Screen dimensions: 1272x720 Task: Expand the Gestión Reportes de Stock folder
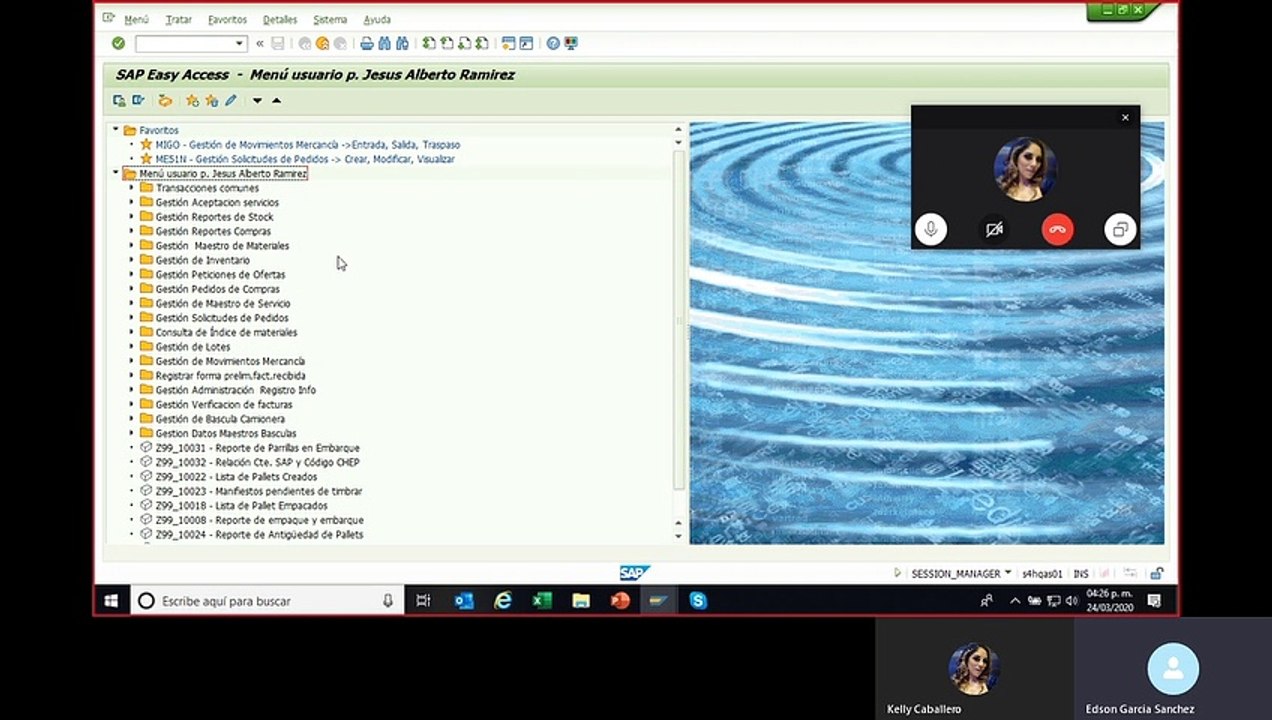click(131, 217)
